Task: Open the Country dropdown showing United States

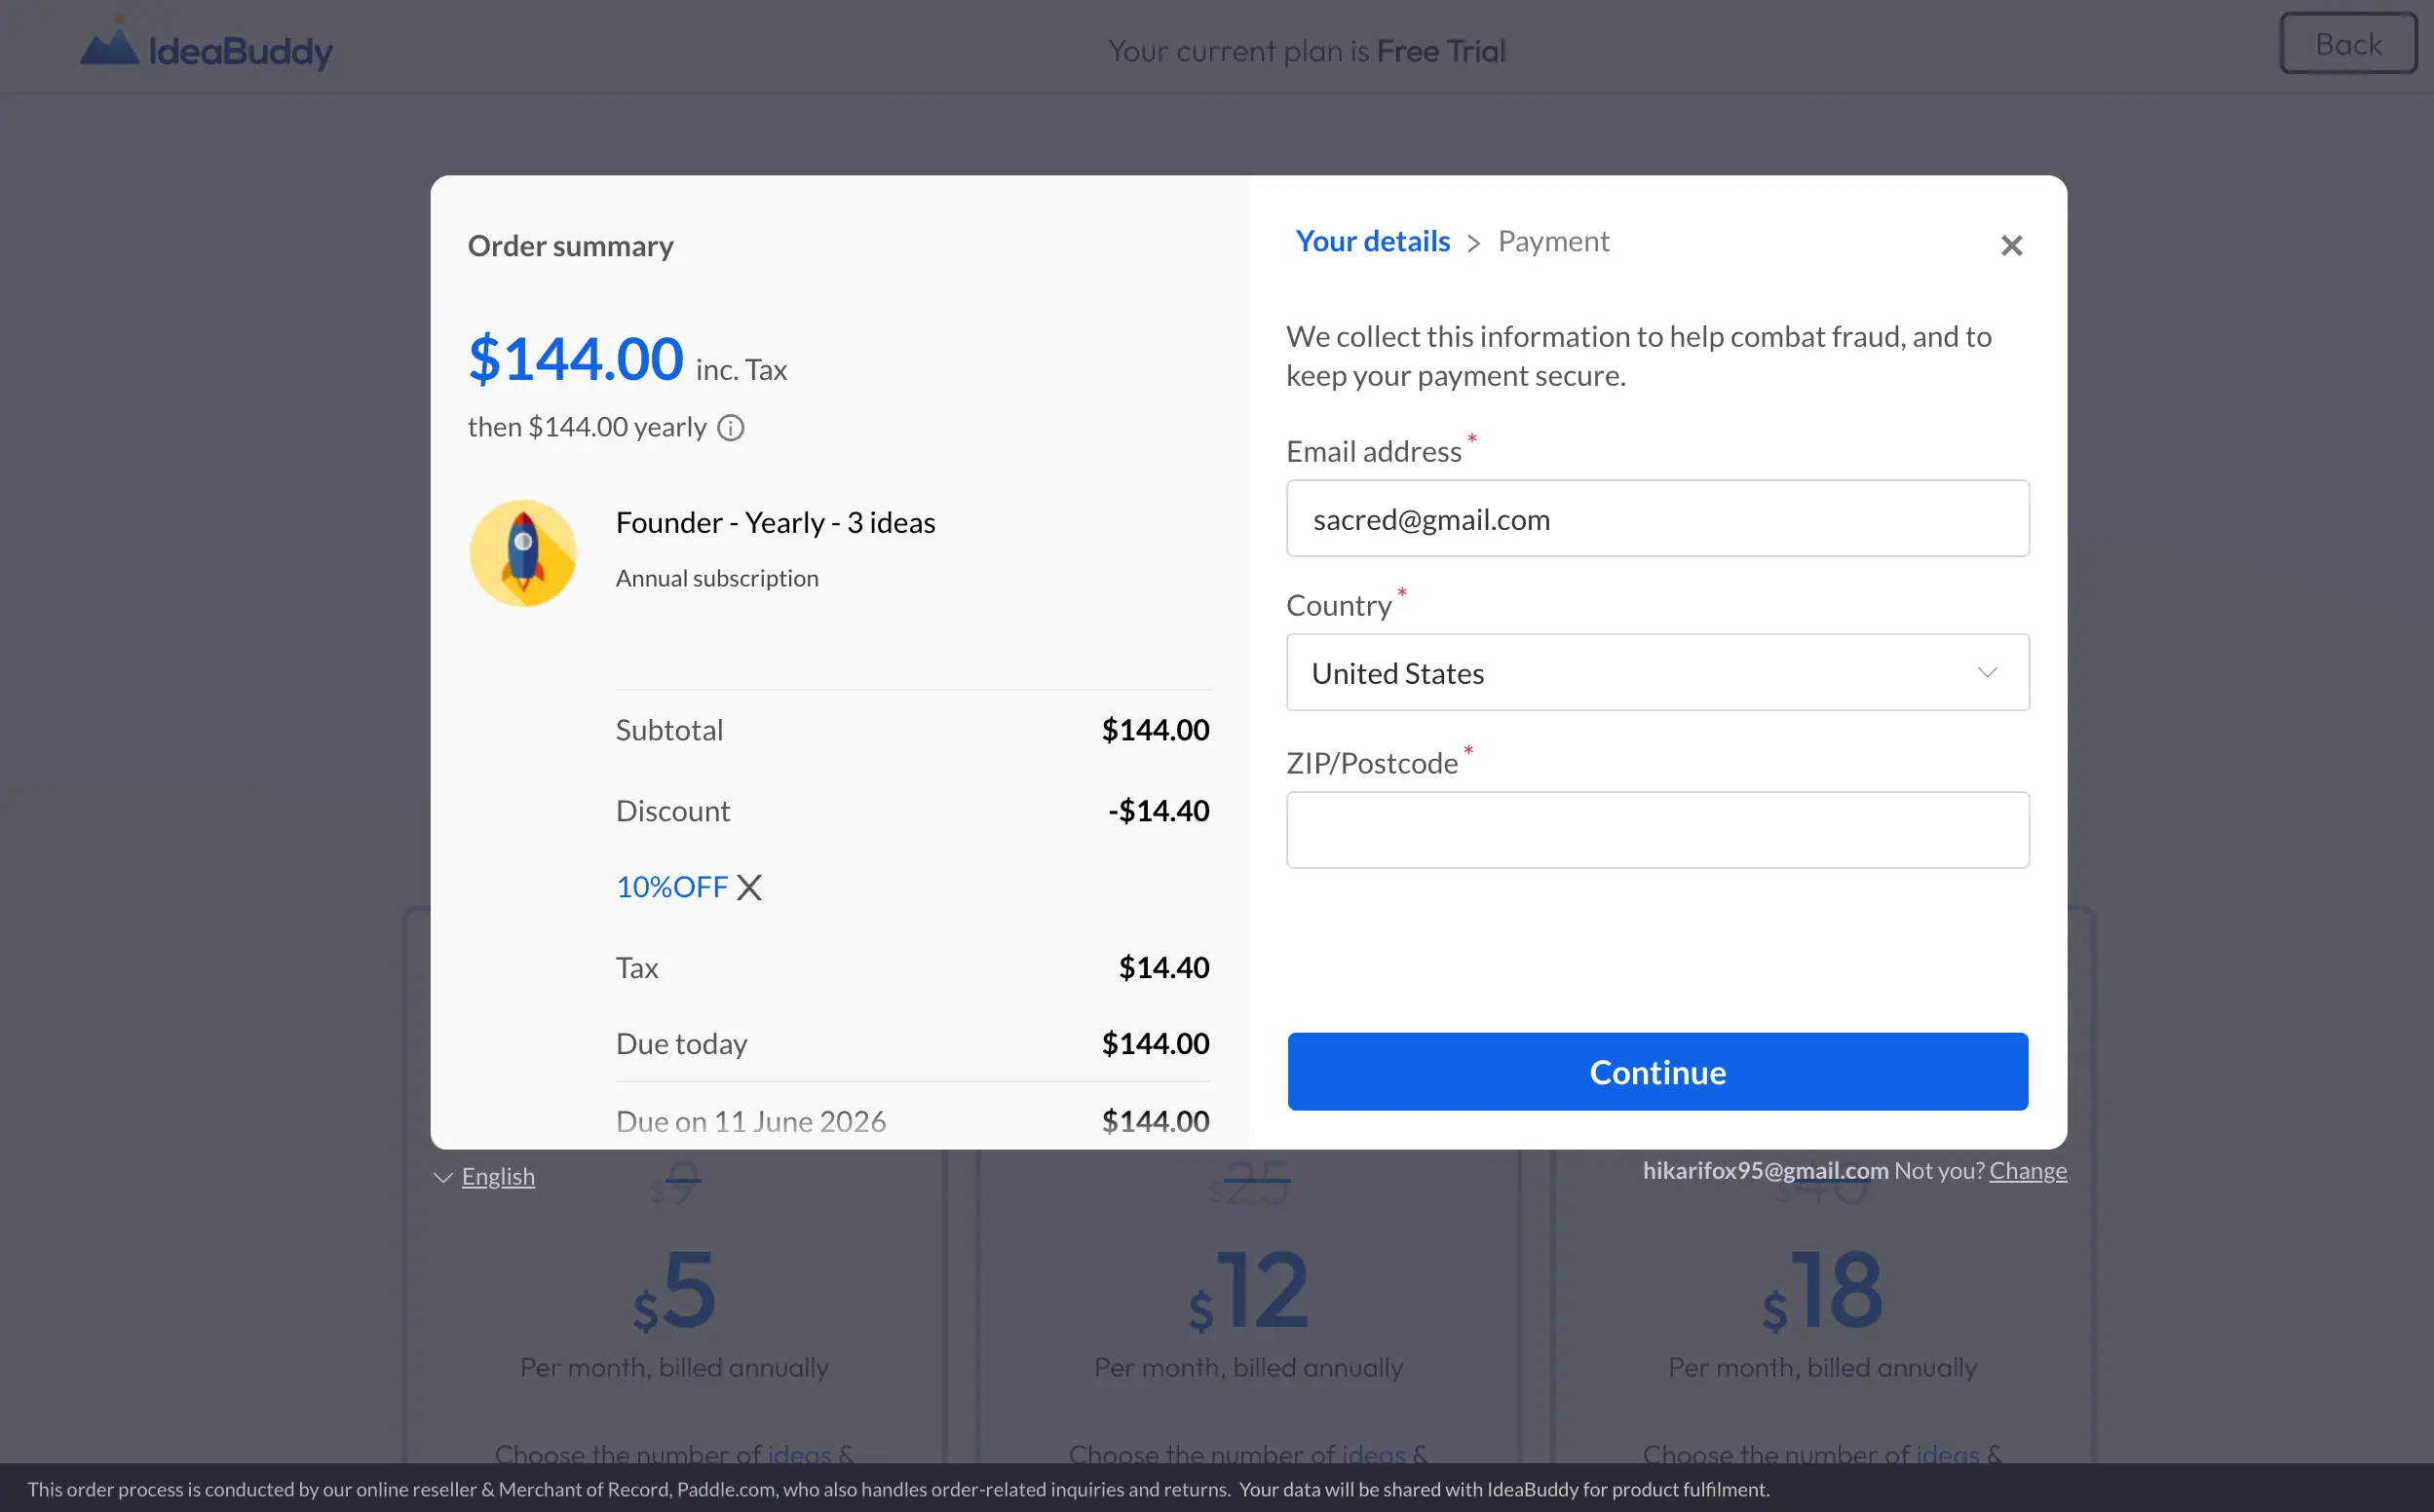Action: 1657,672
